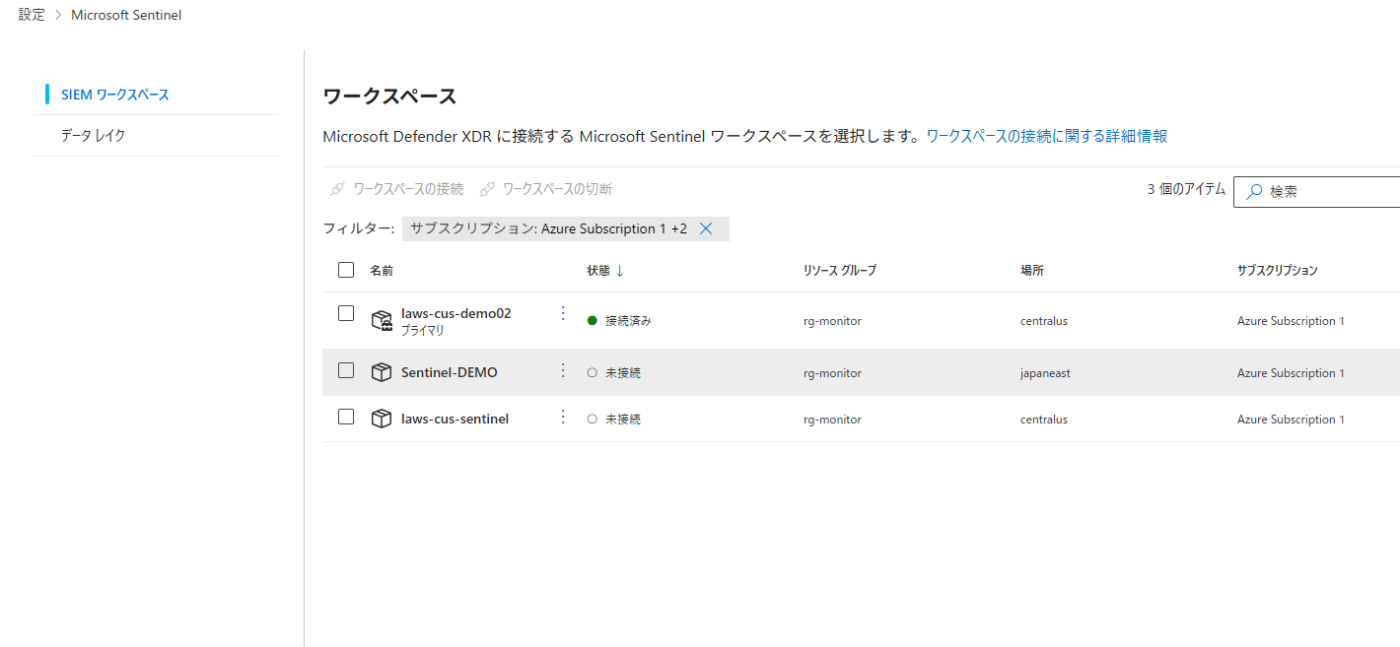Click the japaneast location cell
1400x647 pixels.
coord(1045,373)
